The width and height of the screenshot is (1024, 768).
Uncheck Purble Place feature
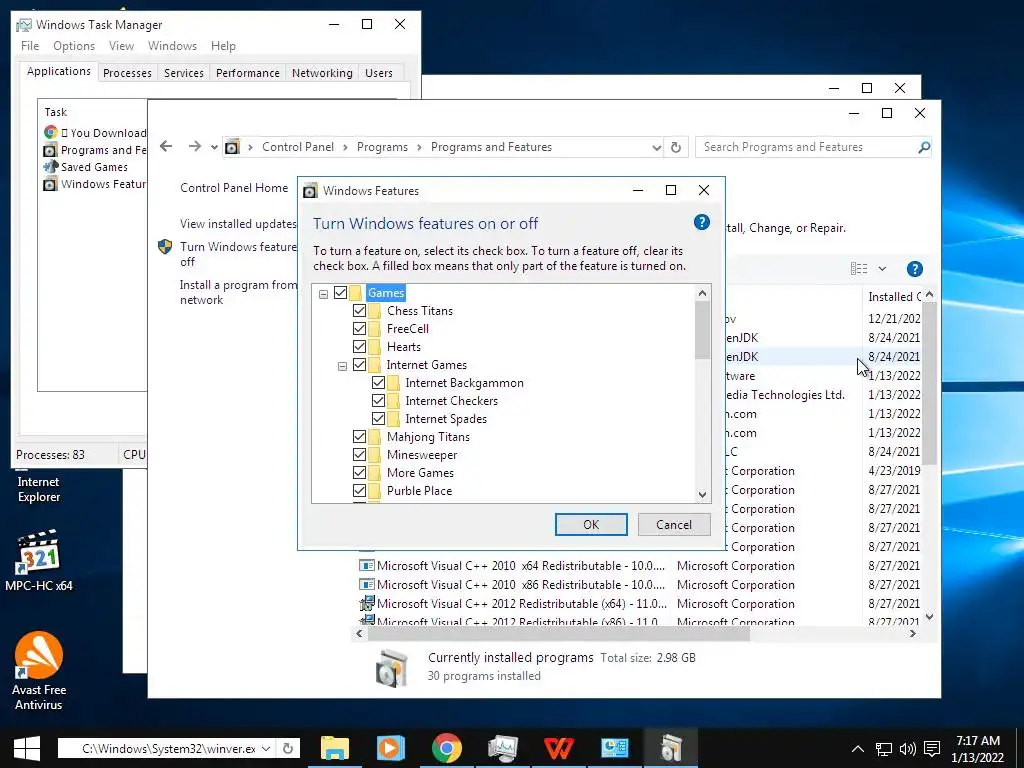359,490
